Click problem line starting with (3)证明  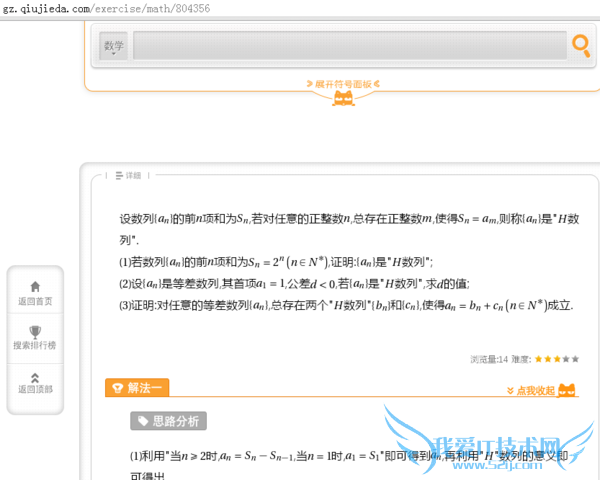point(346,305)
